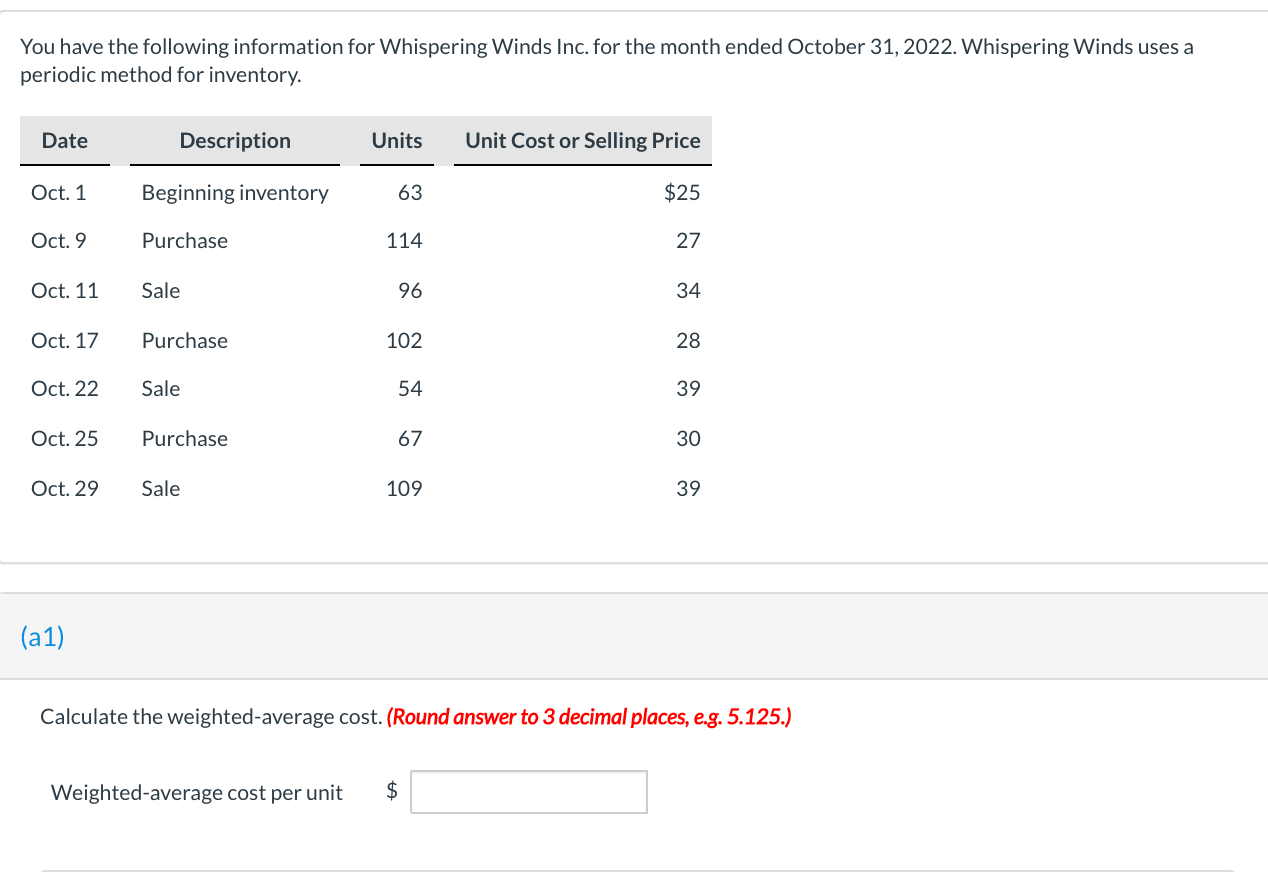Click the Date column header
The image size is (1268, 872).
pos(65,140)
